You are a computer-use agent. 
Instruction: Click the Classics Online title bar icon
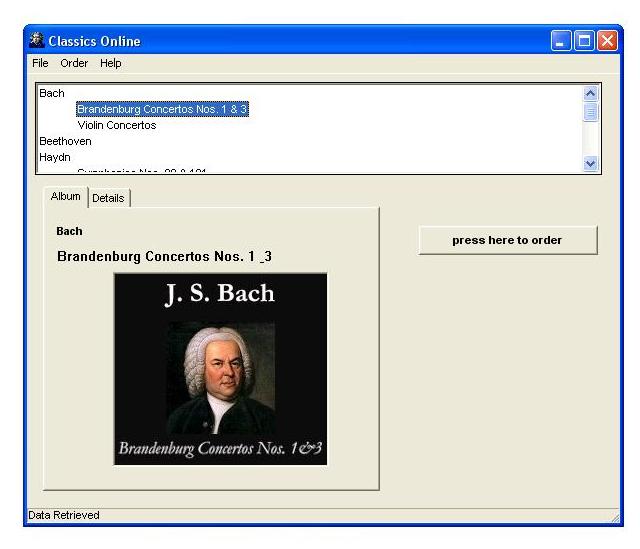point(37,40)
